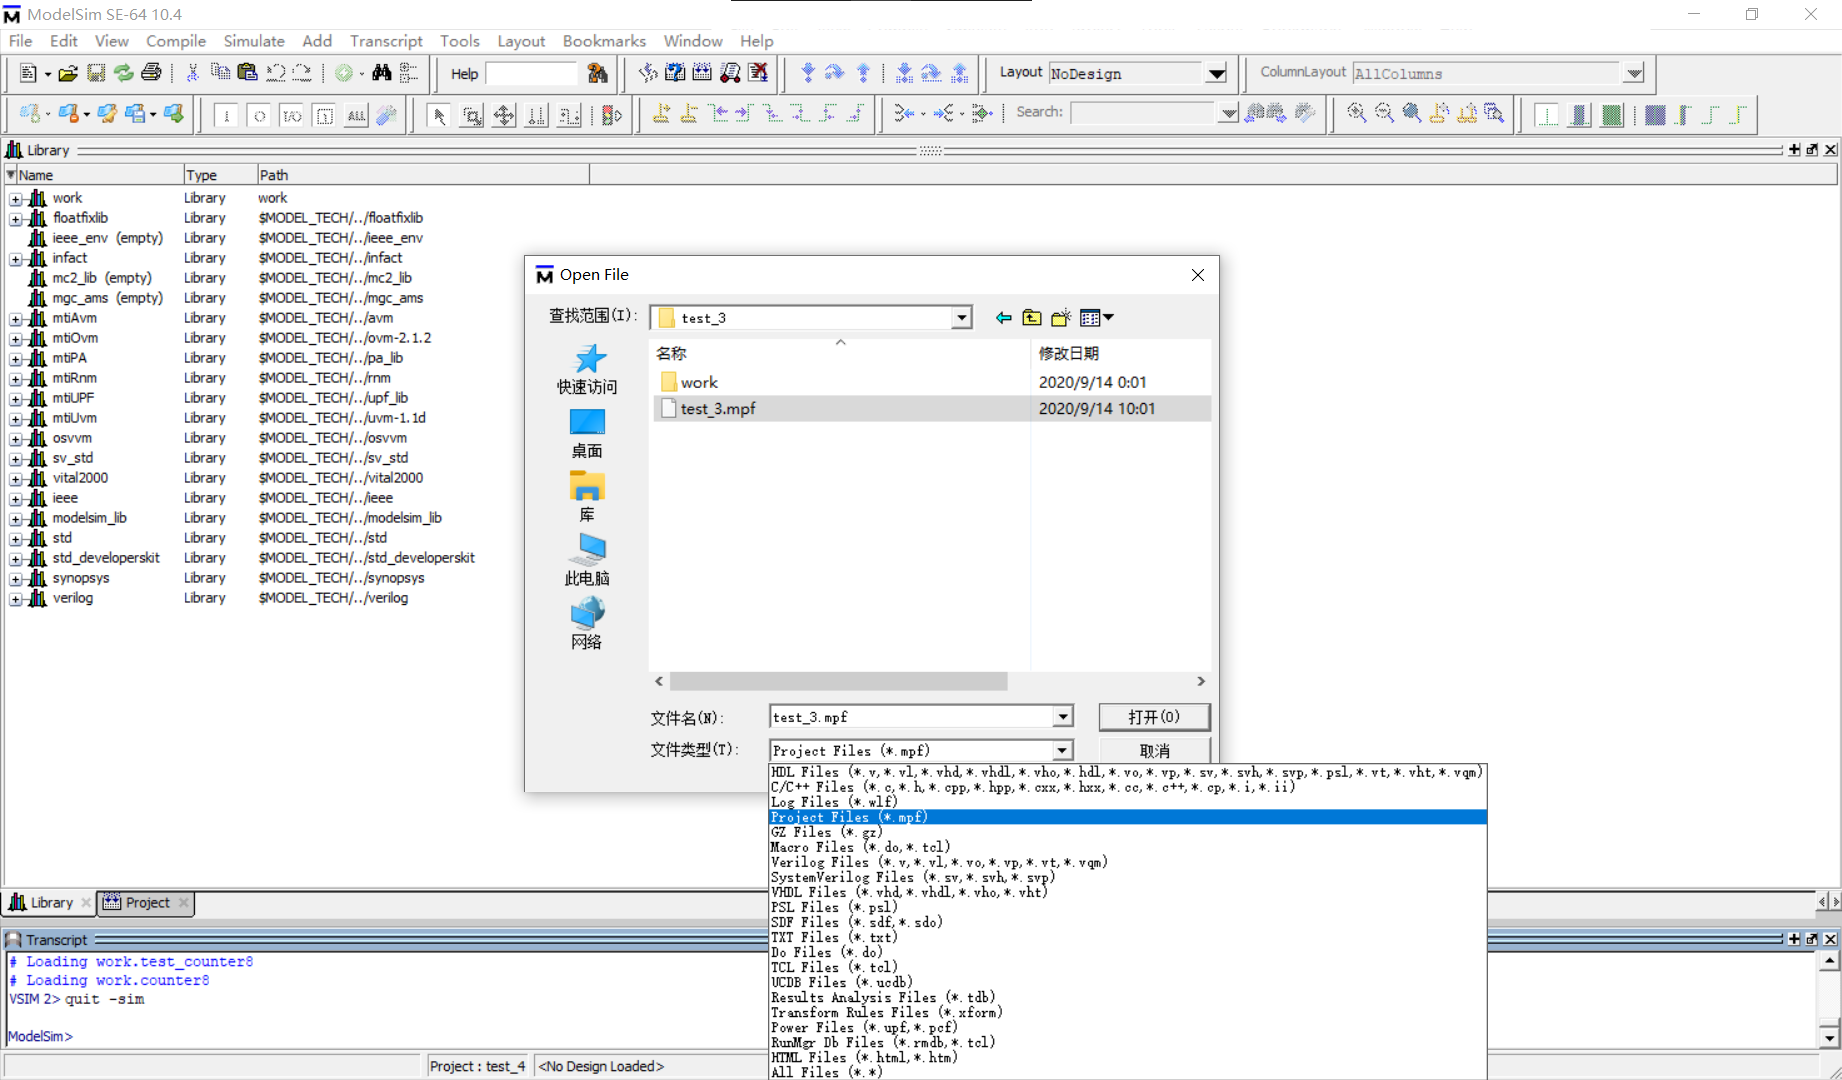Expand the floatfixlib library node
The width and height of the screenshot is (1842, 1080).
tap(16, 218)
